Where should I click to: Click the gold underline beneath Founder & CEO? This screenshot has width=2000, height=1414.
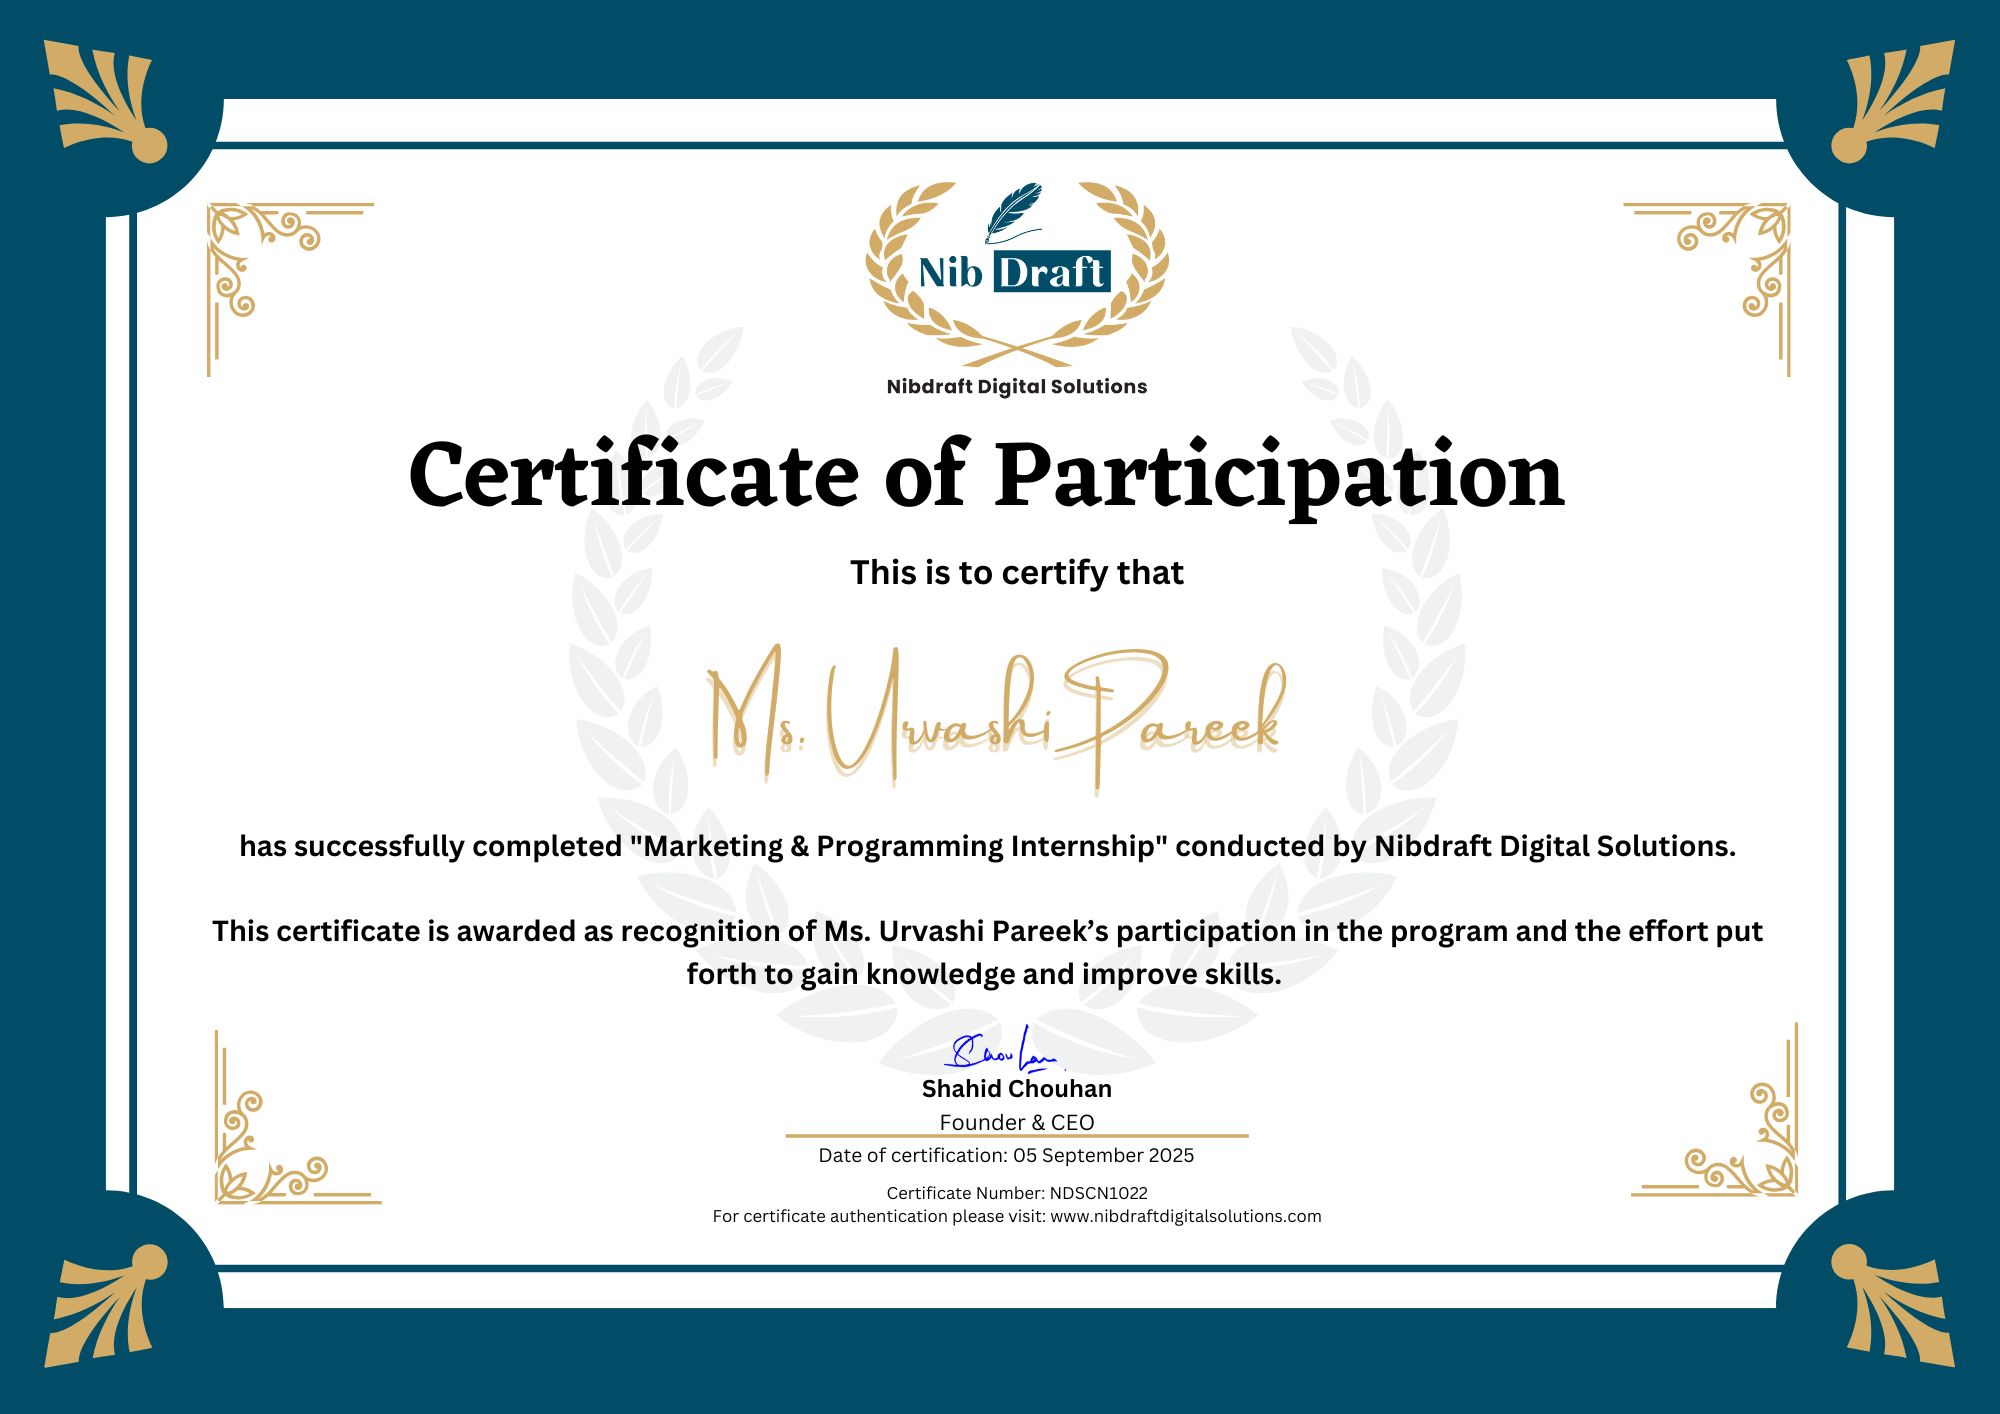click(1016, 1137)
